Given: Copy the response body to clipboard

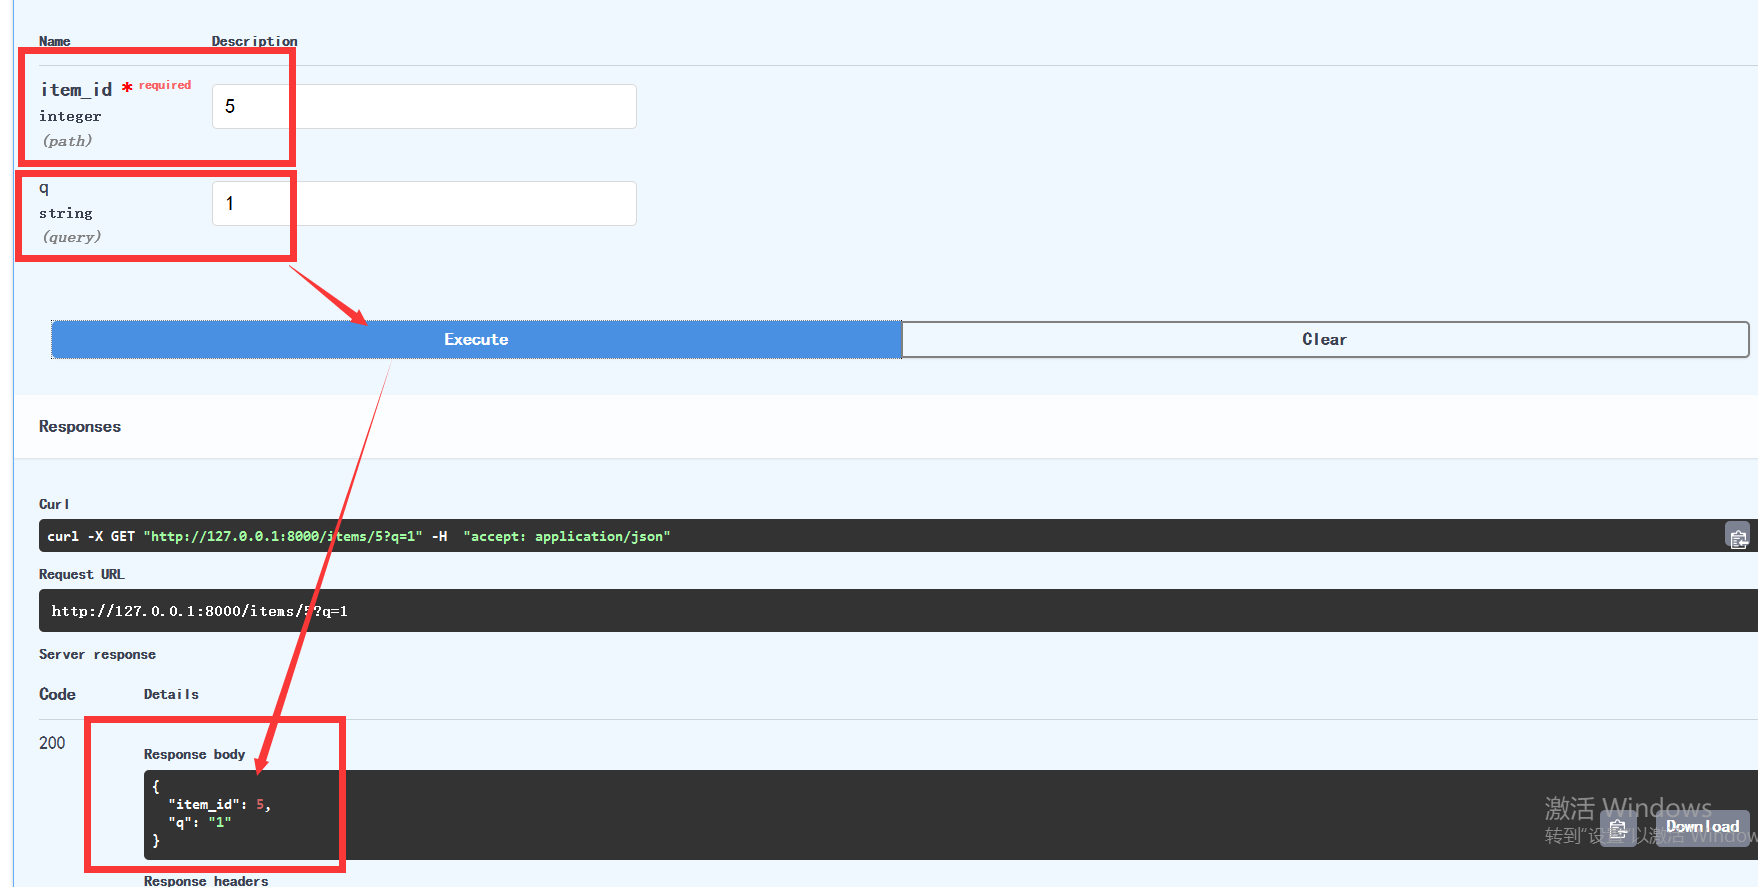Looking at the screenshot, I should point(1618,828).
